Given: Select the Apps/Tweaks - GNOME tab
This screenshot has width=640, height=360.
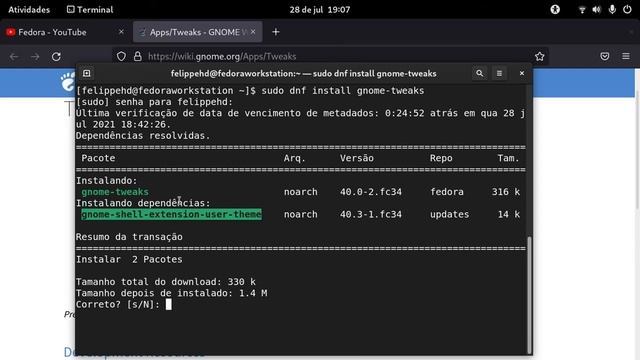Looking at the screenshot, I should (x=198, y=32).
